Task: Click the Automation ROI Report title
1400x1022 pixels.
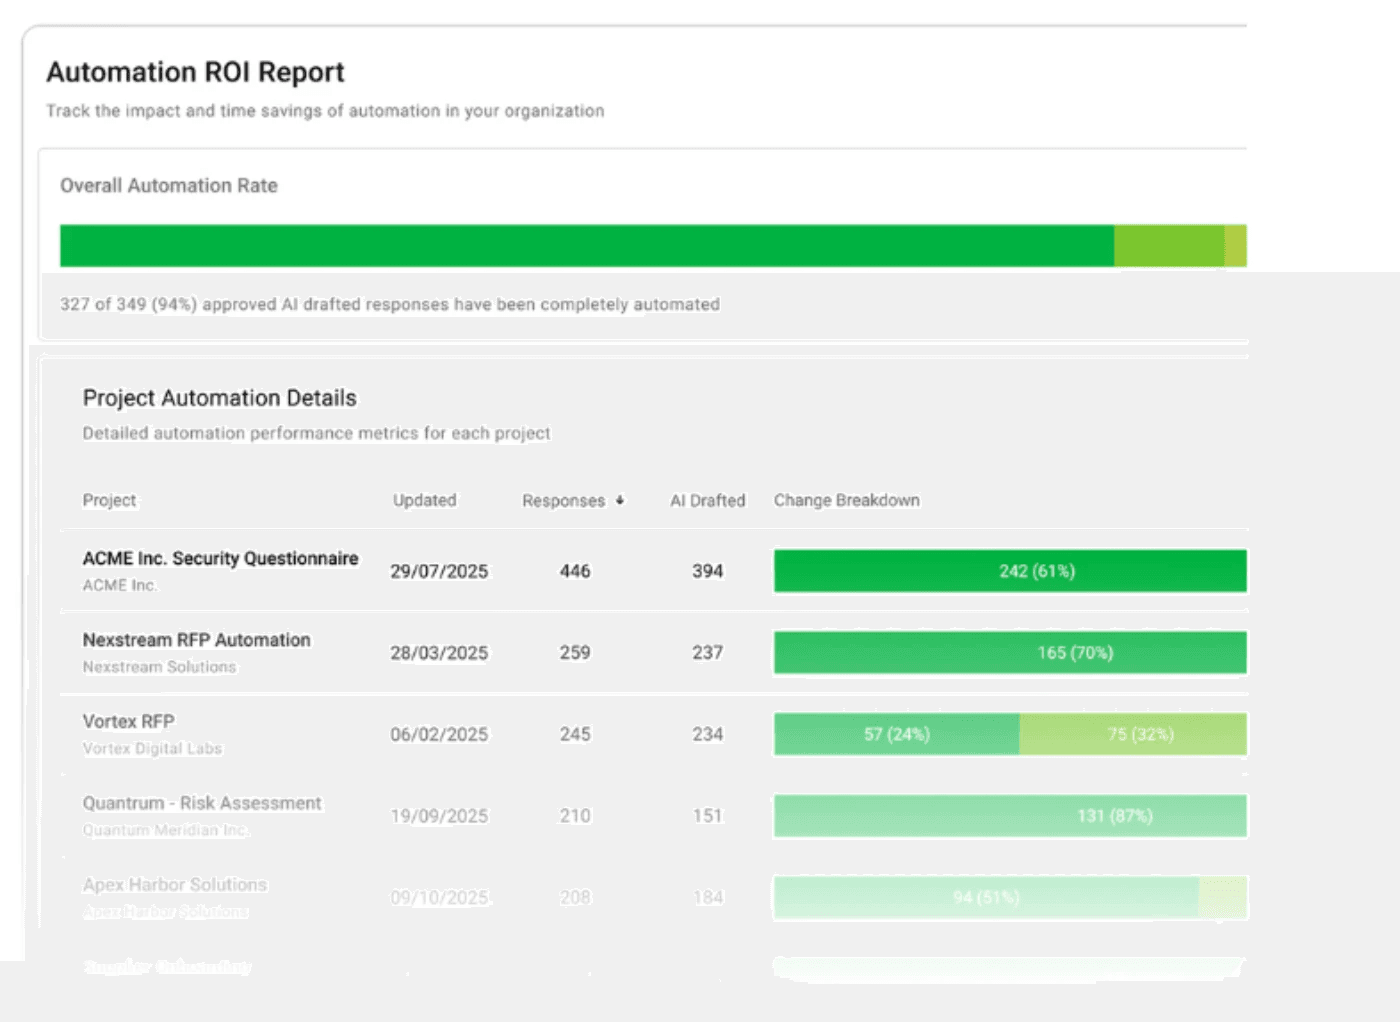Action: 194,71
